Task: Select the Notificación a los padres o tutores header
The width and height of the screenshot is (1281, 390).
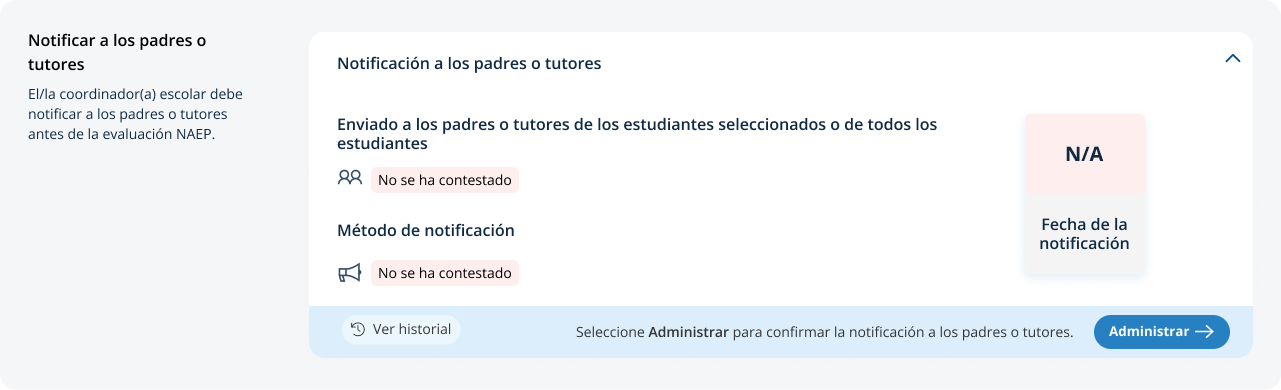Action: pos(469,63)
